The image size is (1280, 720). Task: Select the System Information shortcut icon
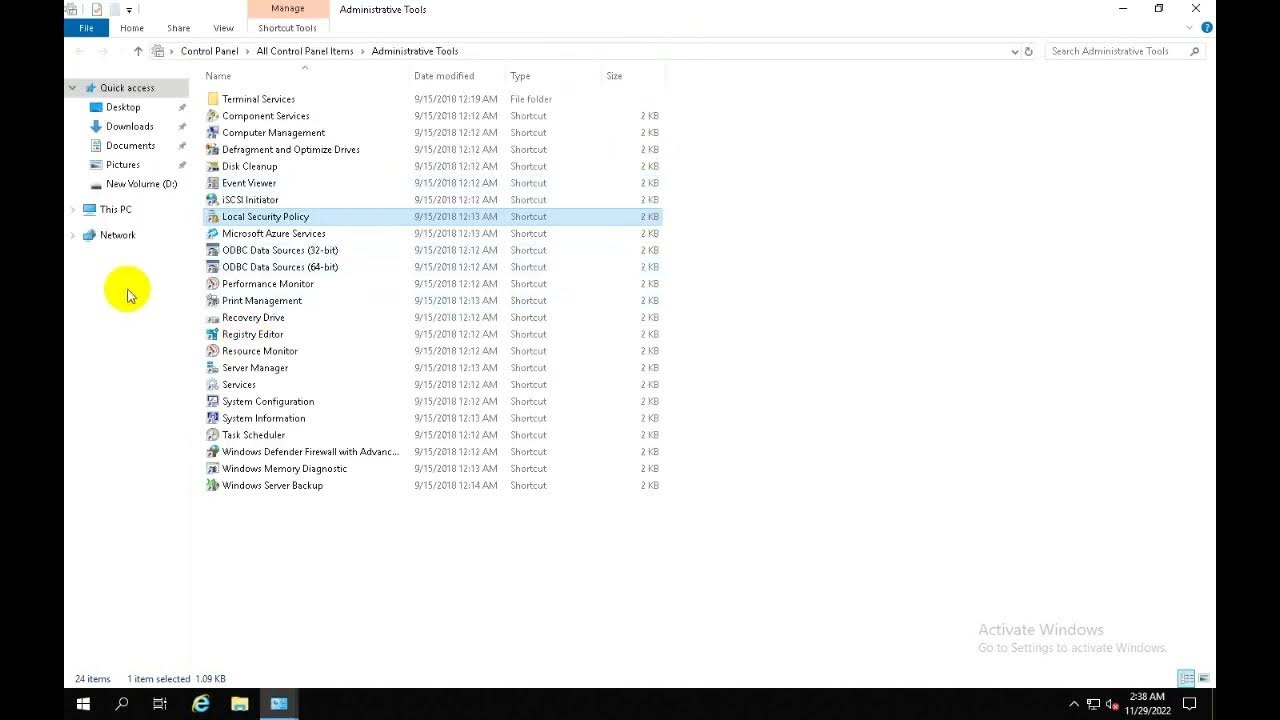point(212,418)
